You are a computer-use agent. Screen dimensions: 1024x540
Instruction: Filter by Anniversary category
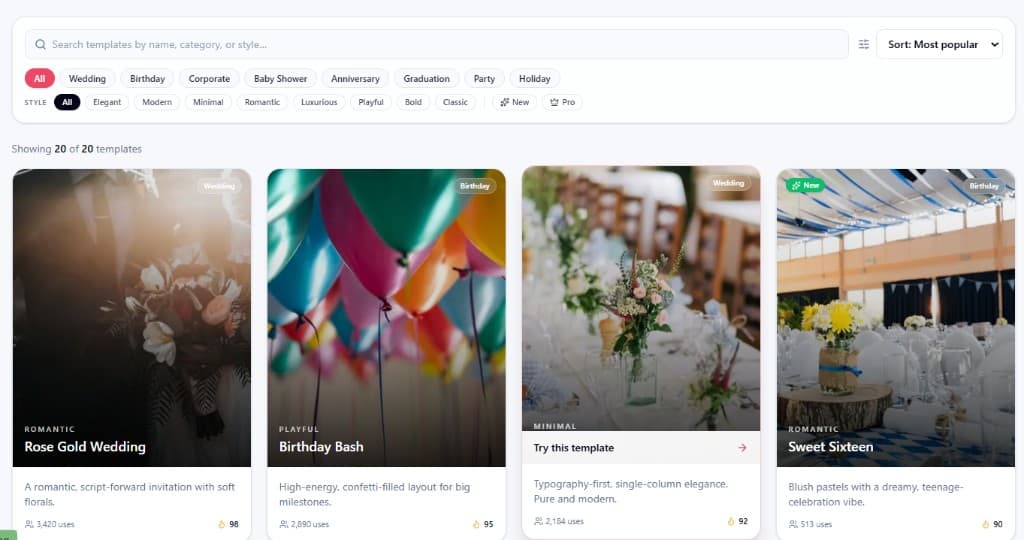pos(355,78)
